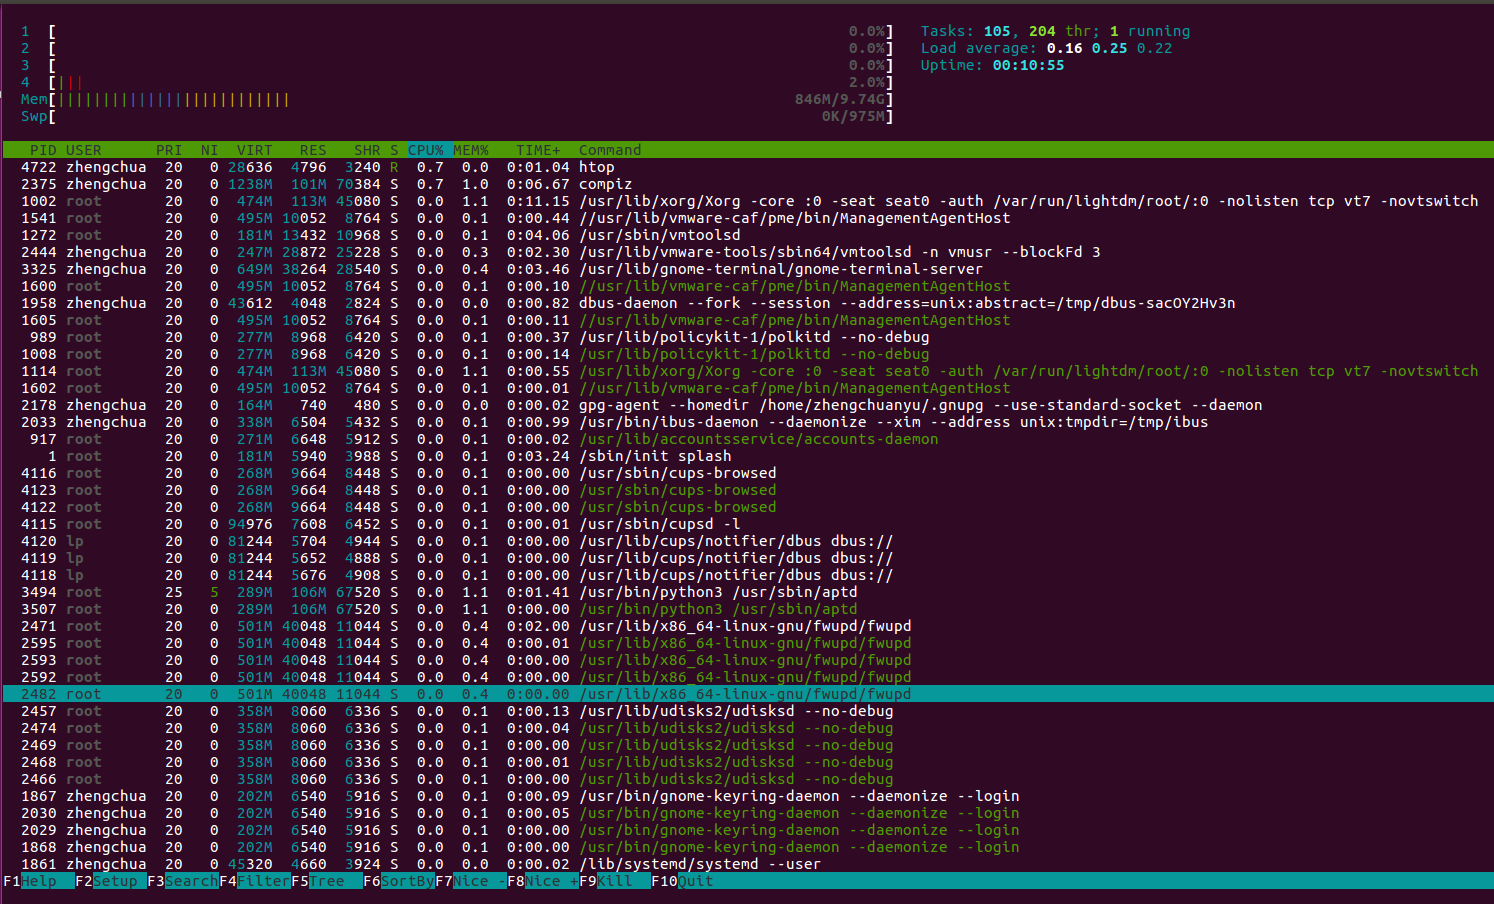Activate F4 Filter function

coord(255,881)
